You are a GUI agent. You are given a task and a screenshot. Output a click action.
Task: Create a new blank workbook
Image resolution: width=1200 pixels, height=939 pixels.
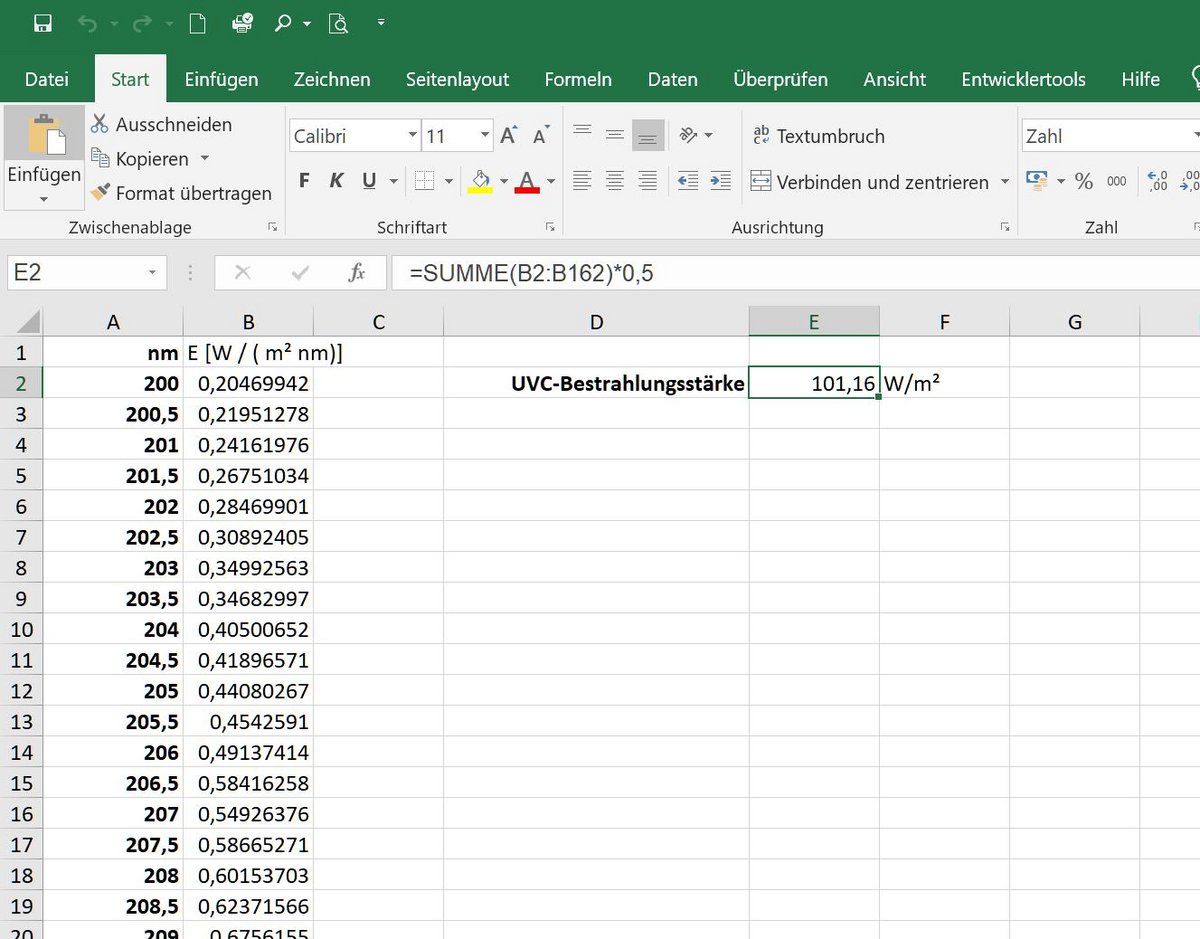point(198,22)
